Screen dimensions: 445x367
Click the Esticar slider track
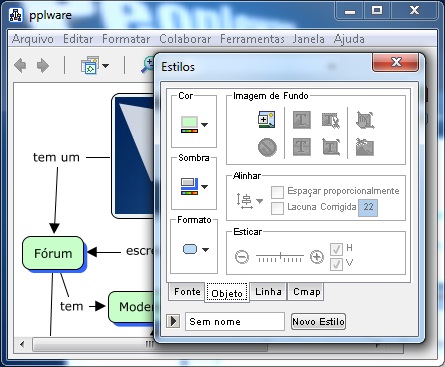(280, 257)
